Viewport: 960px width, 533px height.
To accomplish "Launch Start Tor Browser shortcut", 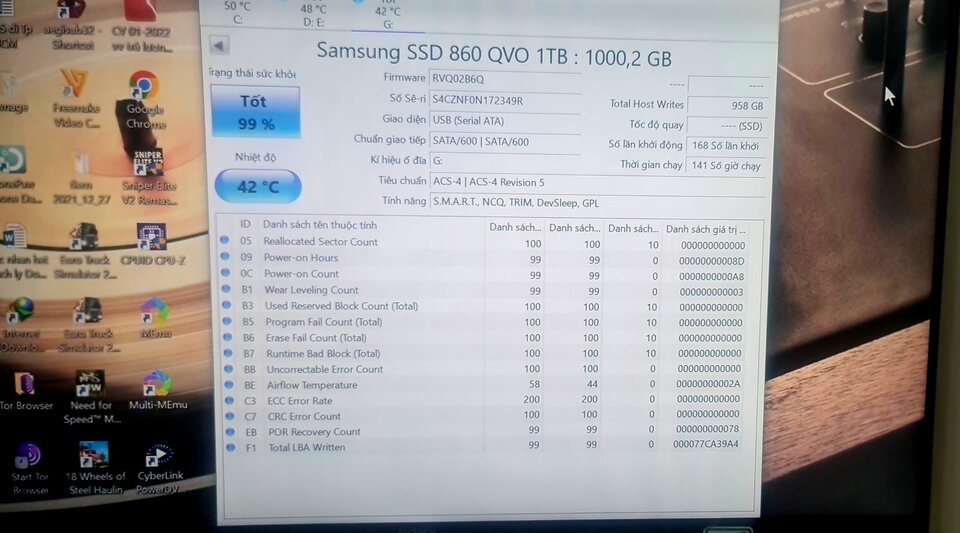I will click(29, 470).
